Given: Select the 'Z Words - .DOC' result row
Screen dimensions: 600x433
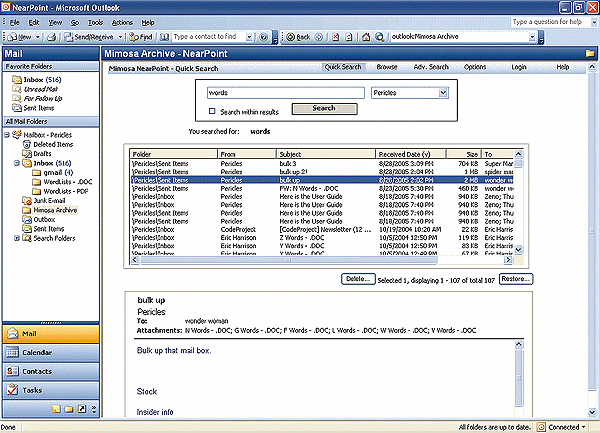Looking at the screenshot, I should (x=322, y=238).
